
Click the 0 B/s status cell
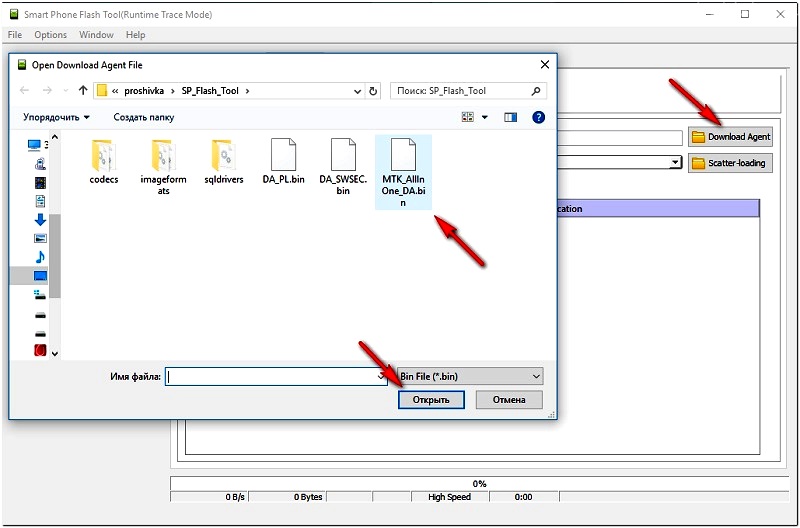[x=209, y=497]
